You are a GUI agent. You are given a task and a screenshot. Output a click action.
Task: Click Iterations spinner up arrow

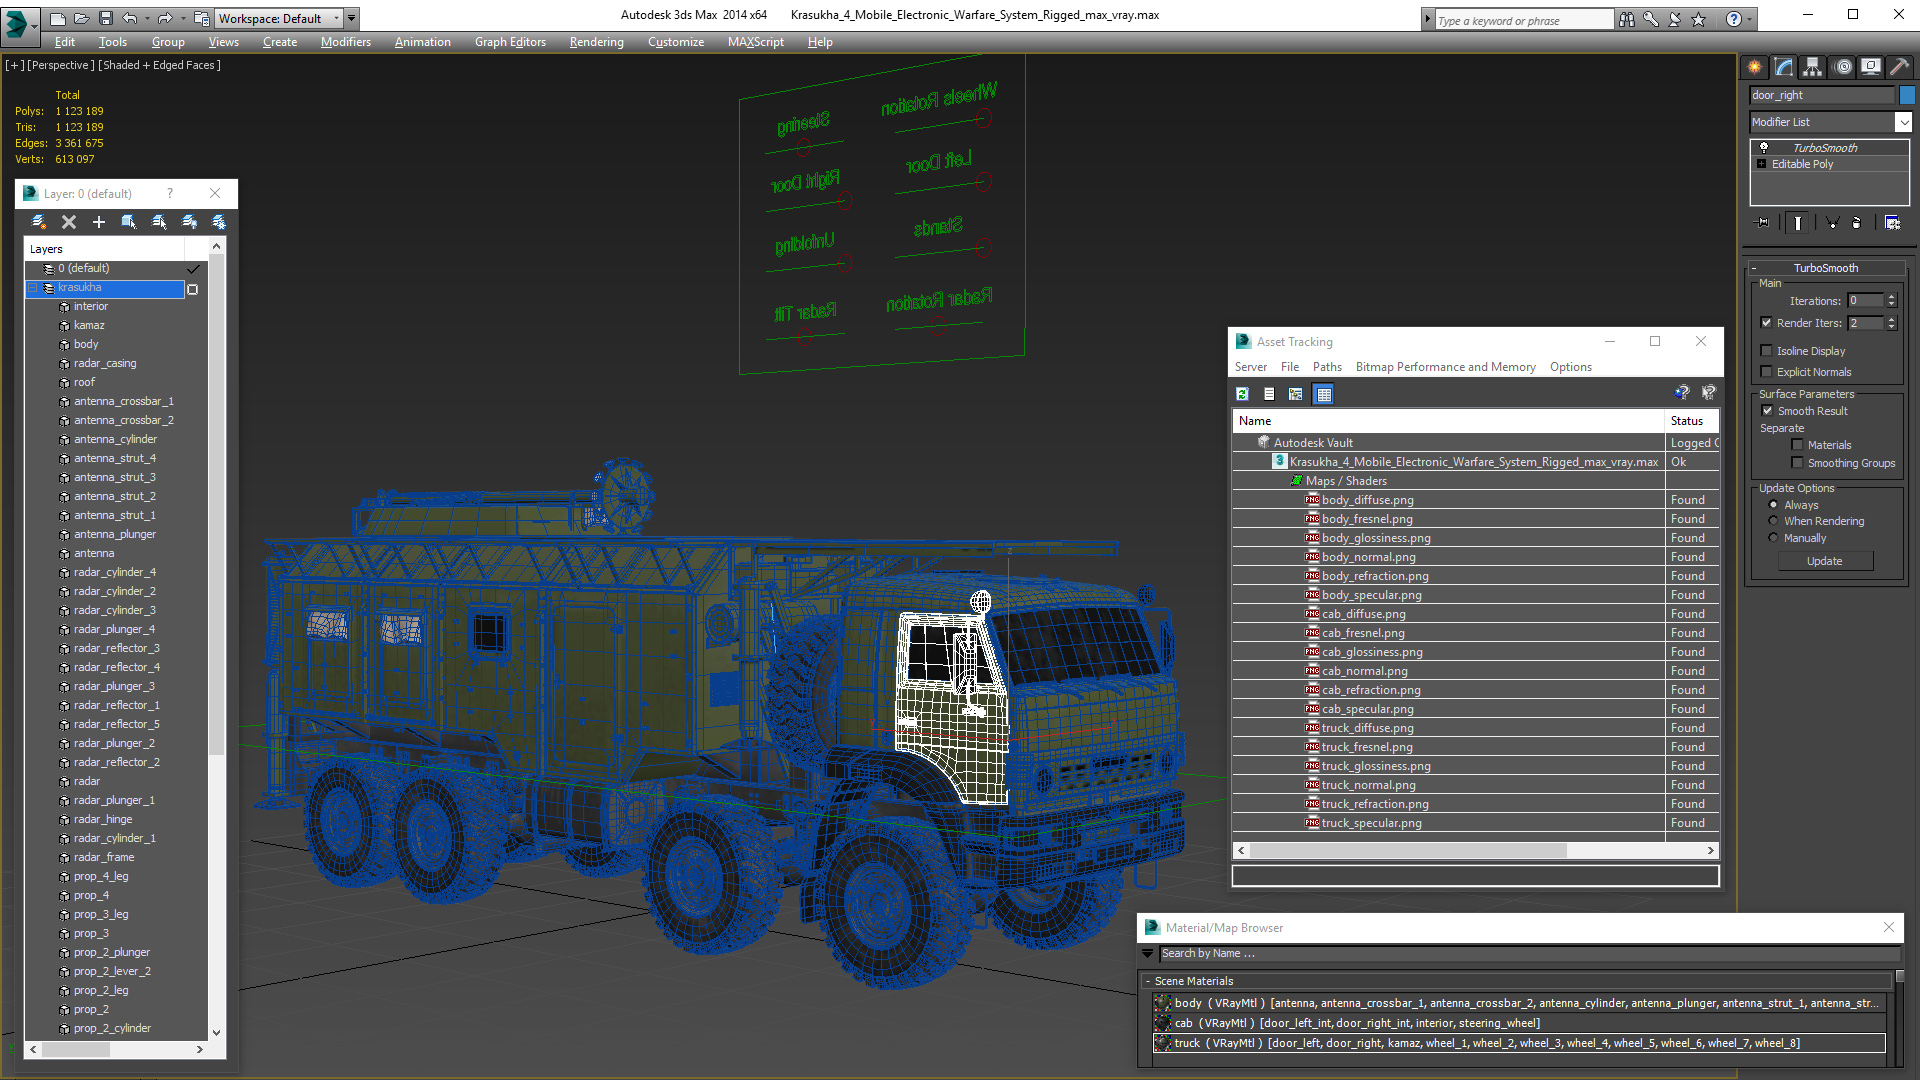click(x=1891, y=297)
